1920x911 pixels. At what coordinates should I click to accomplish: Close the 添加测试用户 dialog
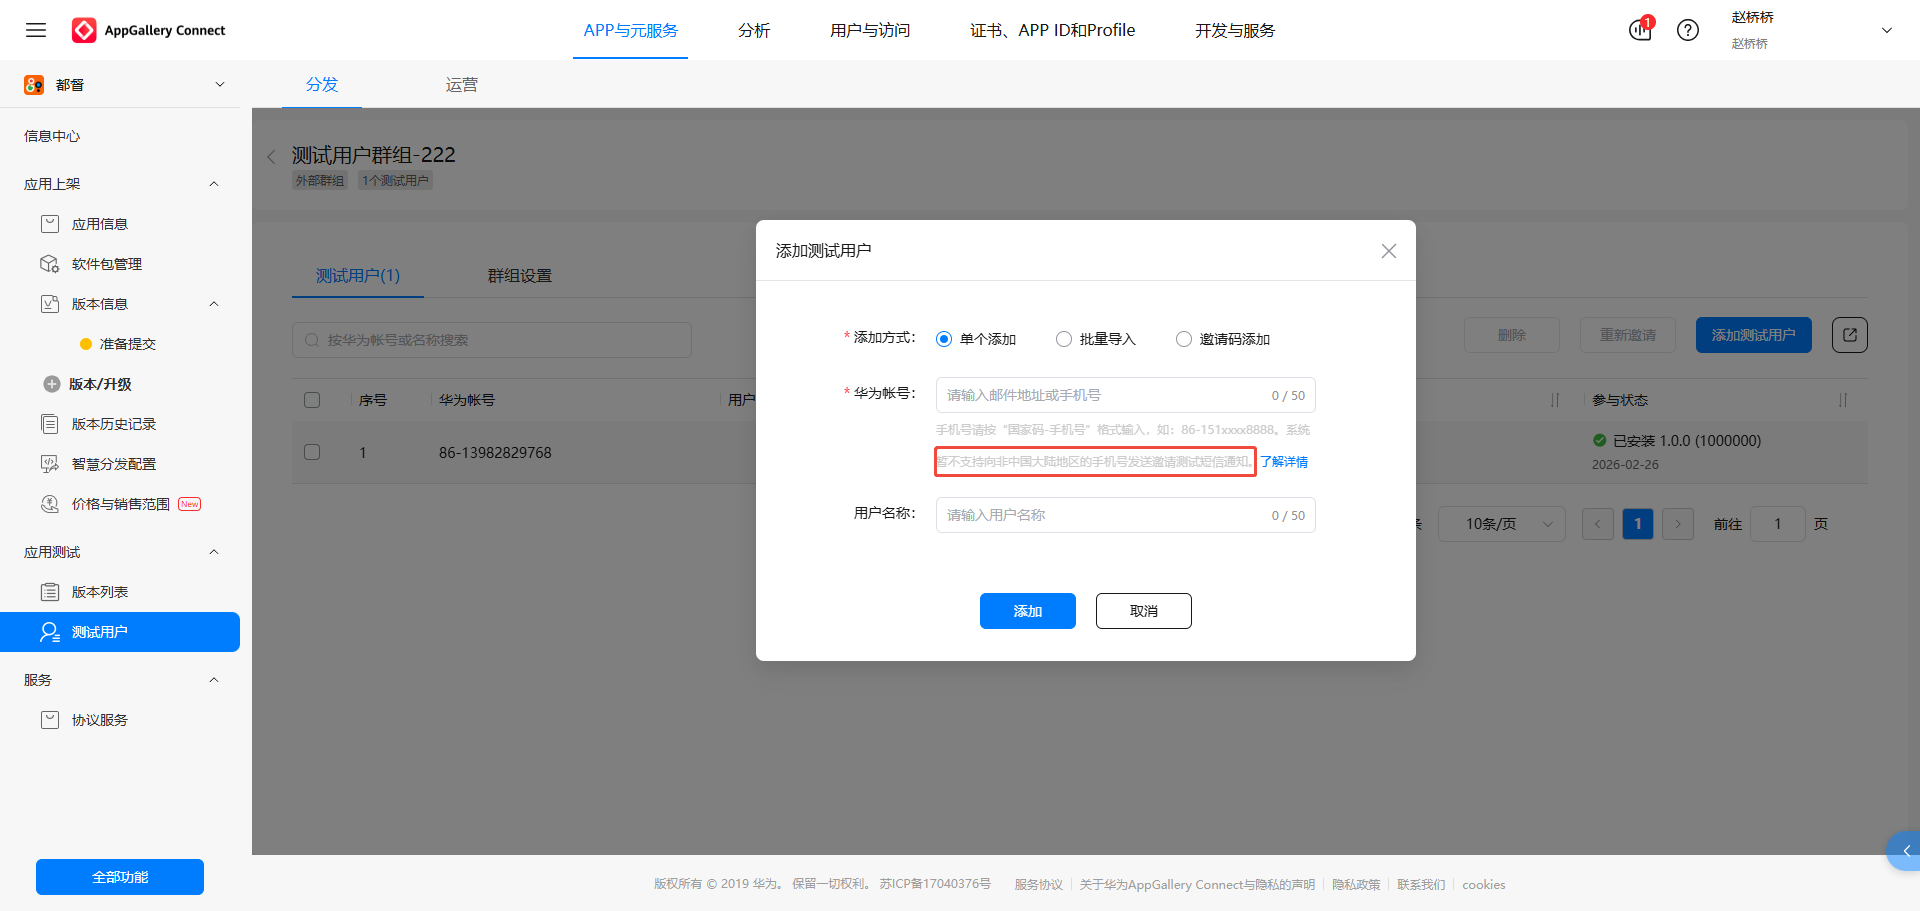1388,251
